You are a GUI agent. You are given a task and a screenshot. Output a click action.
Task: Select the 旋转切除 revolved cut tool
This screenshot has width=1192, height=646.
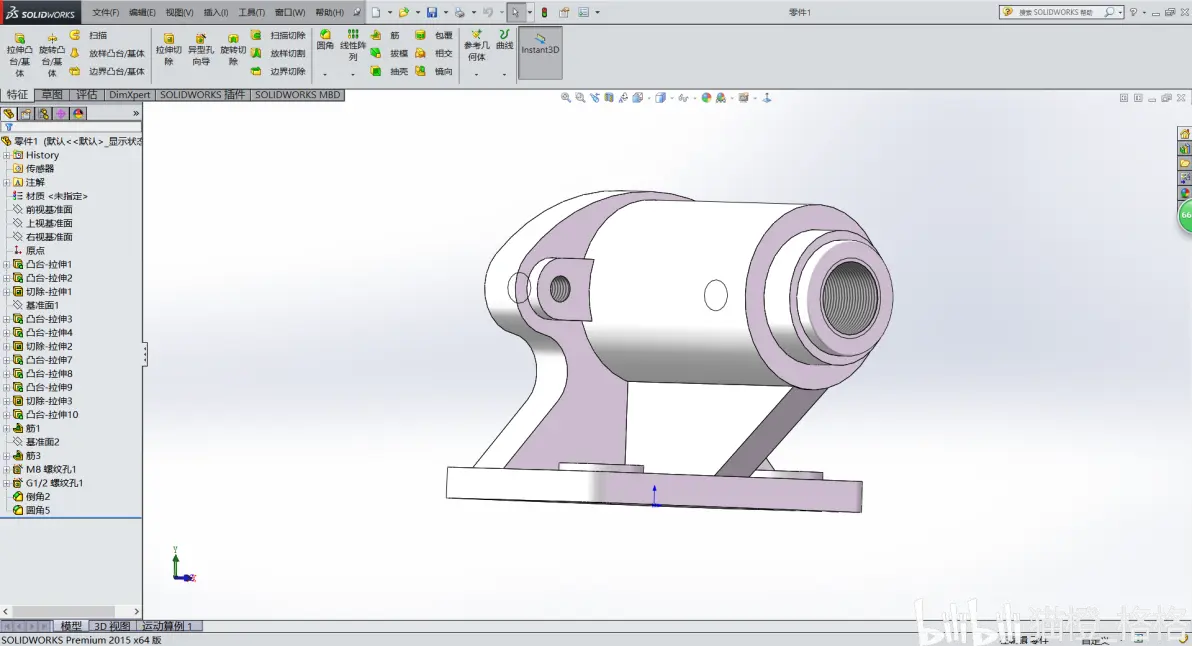pyautogui.click(x=233, y=49)
